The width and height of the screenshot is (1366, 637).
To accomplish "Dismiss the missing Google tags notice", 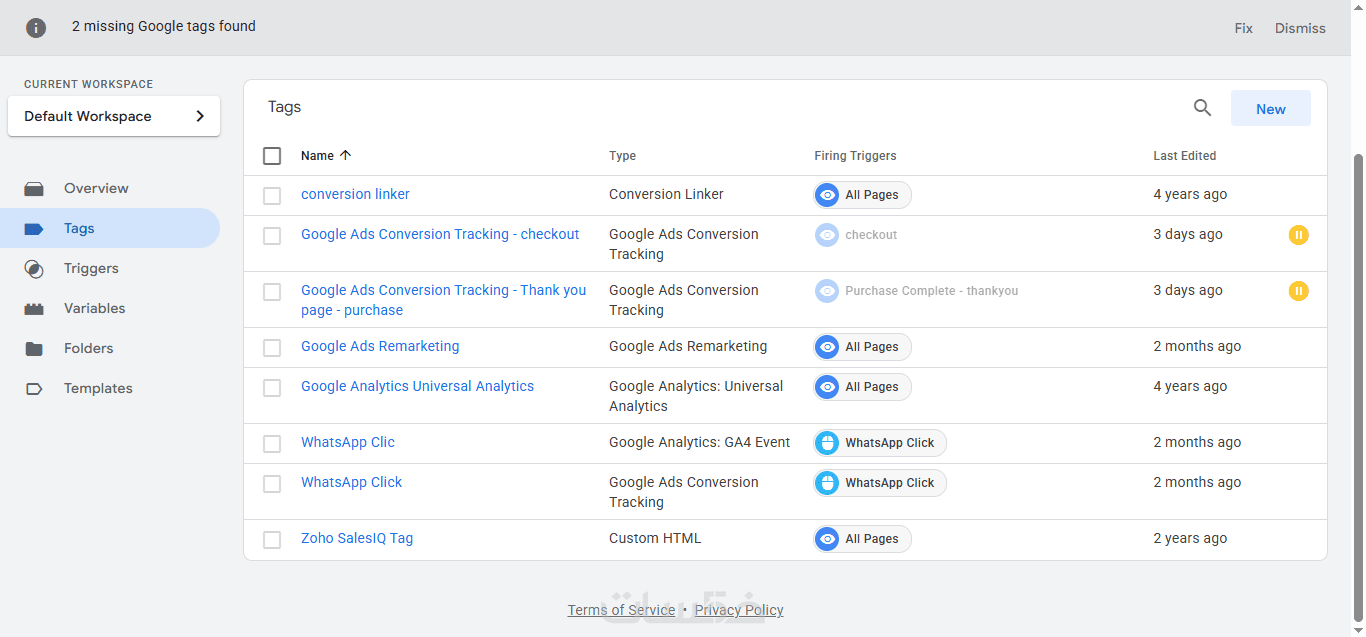I will 1300,28.
